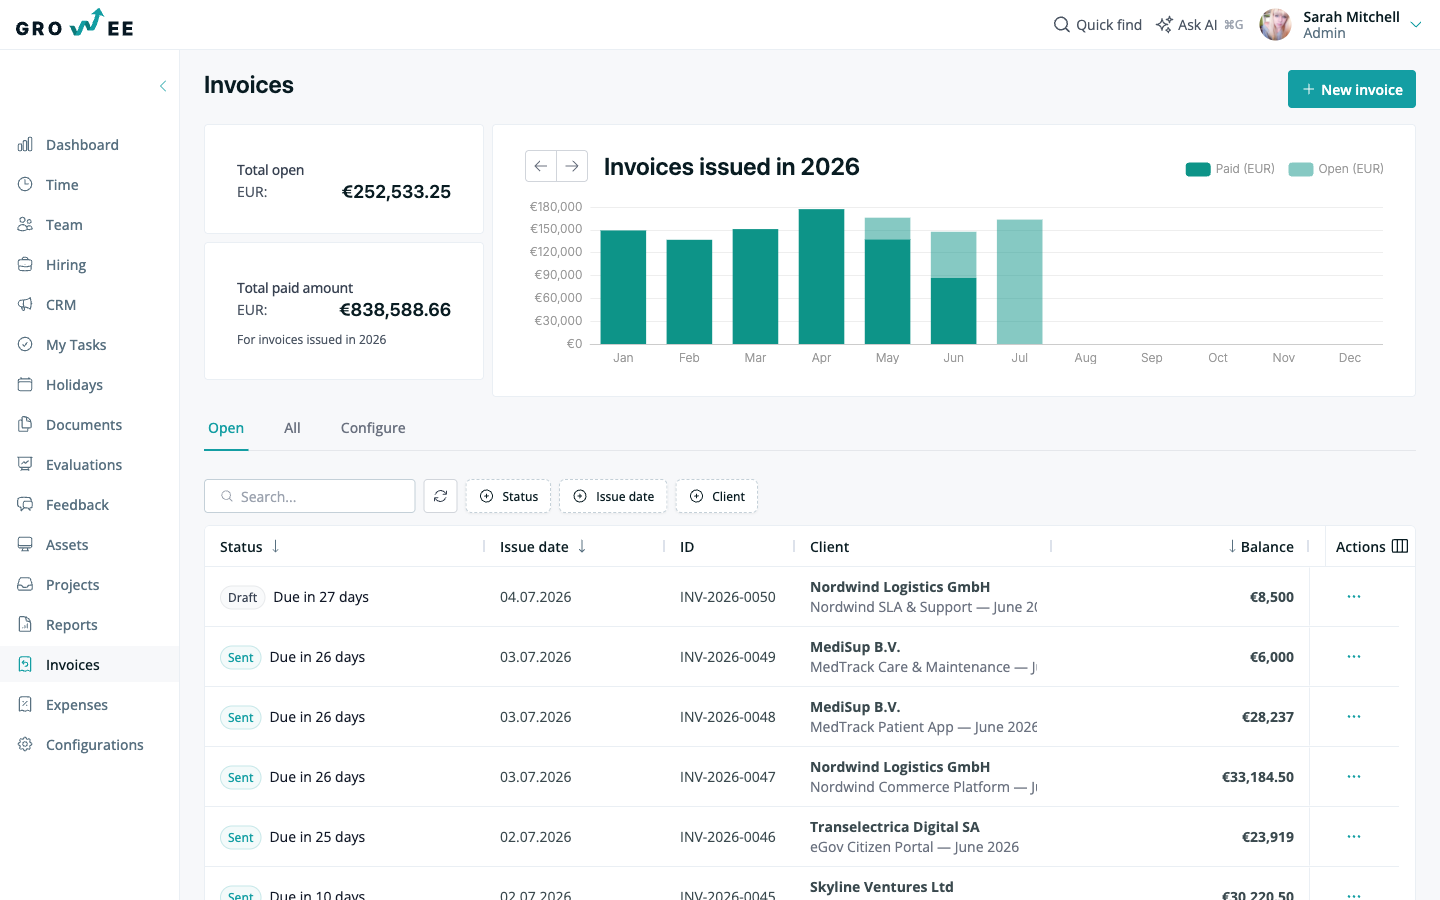1440x900 pixels.
Task: Toggle Open (EUR) legend swatch
Action: 1301,169
